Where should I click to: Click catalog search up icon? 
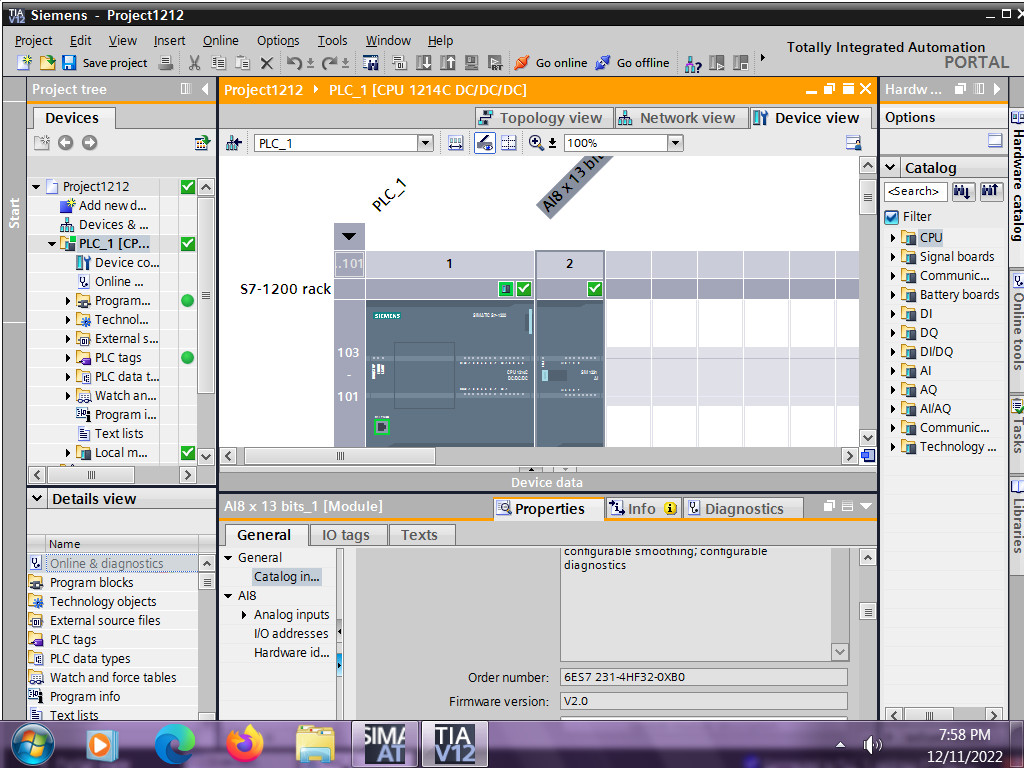991,191
